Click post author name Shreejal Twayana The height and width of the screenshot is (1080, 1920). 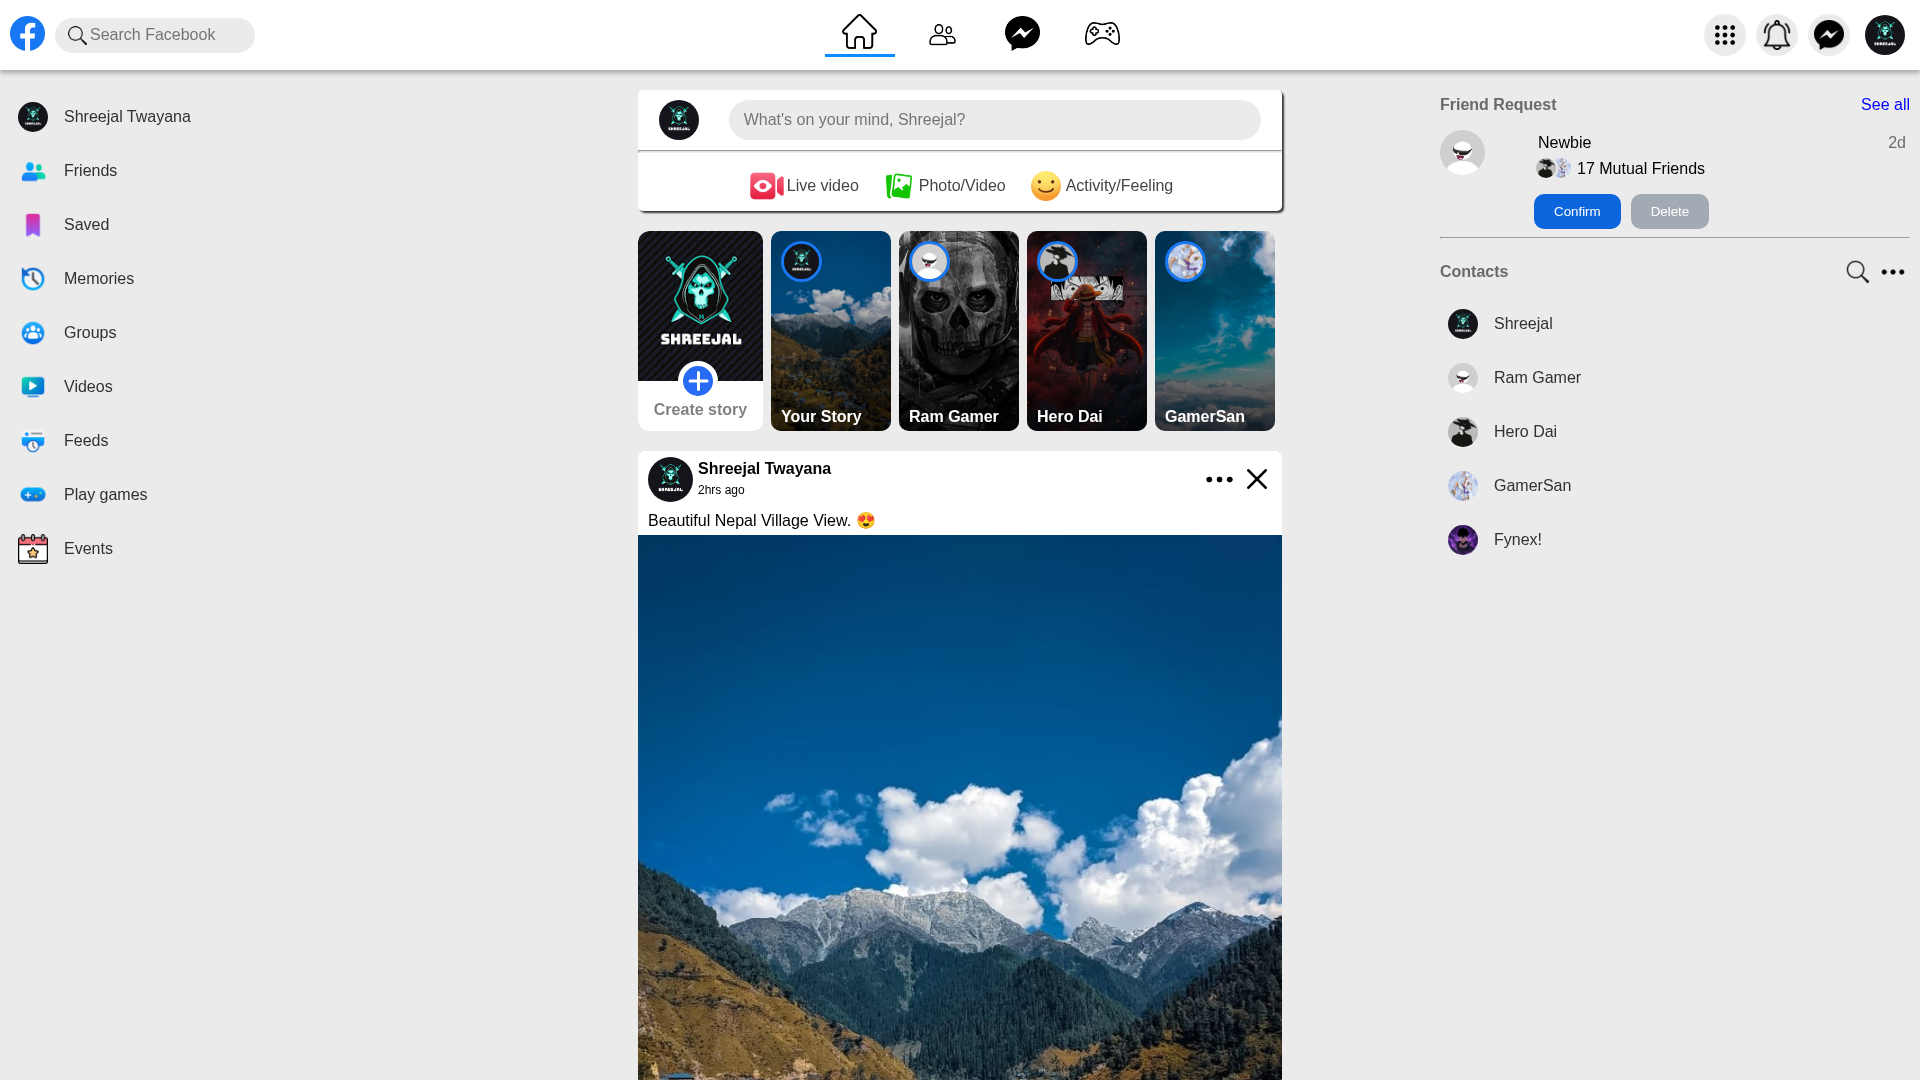(764, 469)
